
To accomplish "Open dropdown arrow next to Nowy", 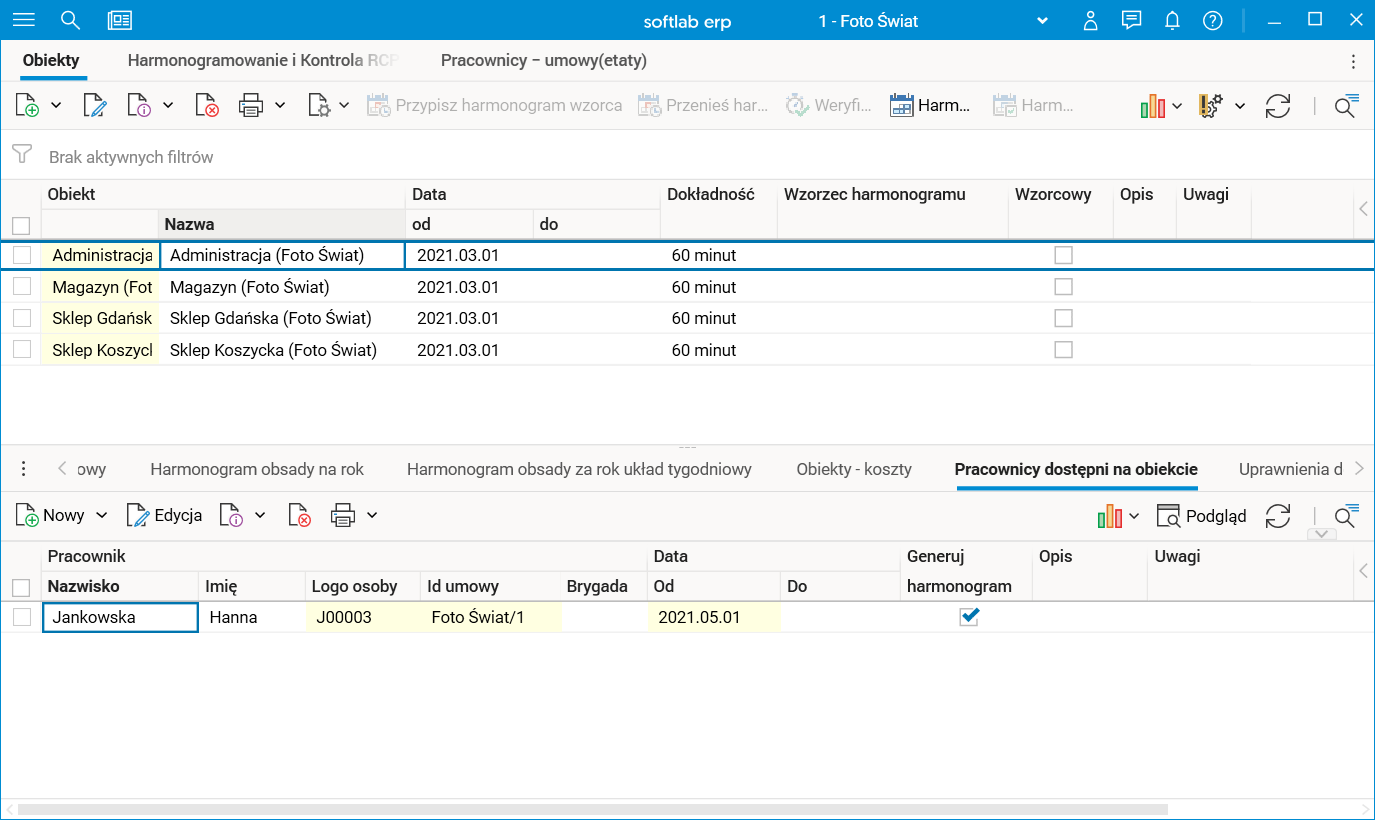I will pyautogui.click(x=101, y=516).
